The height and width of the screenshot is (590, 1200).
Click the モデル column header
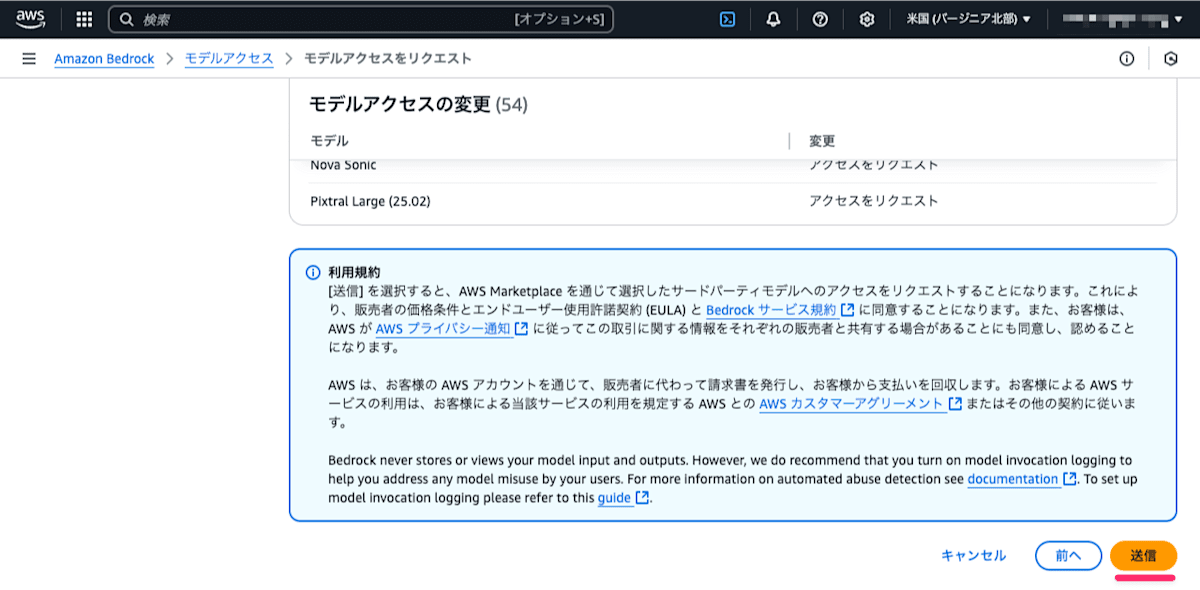pyautogui.click(x=329, y=141)
